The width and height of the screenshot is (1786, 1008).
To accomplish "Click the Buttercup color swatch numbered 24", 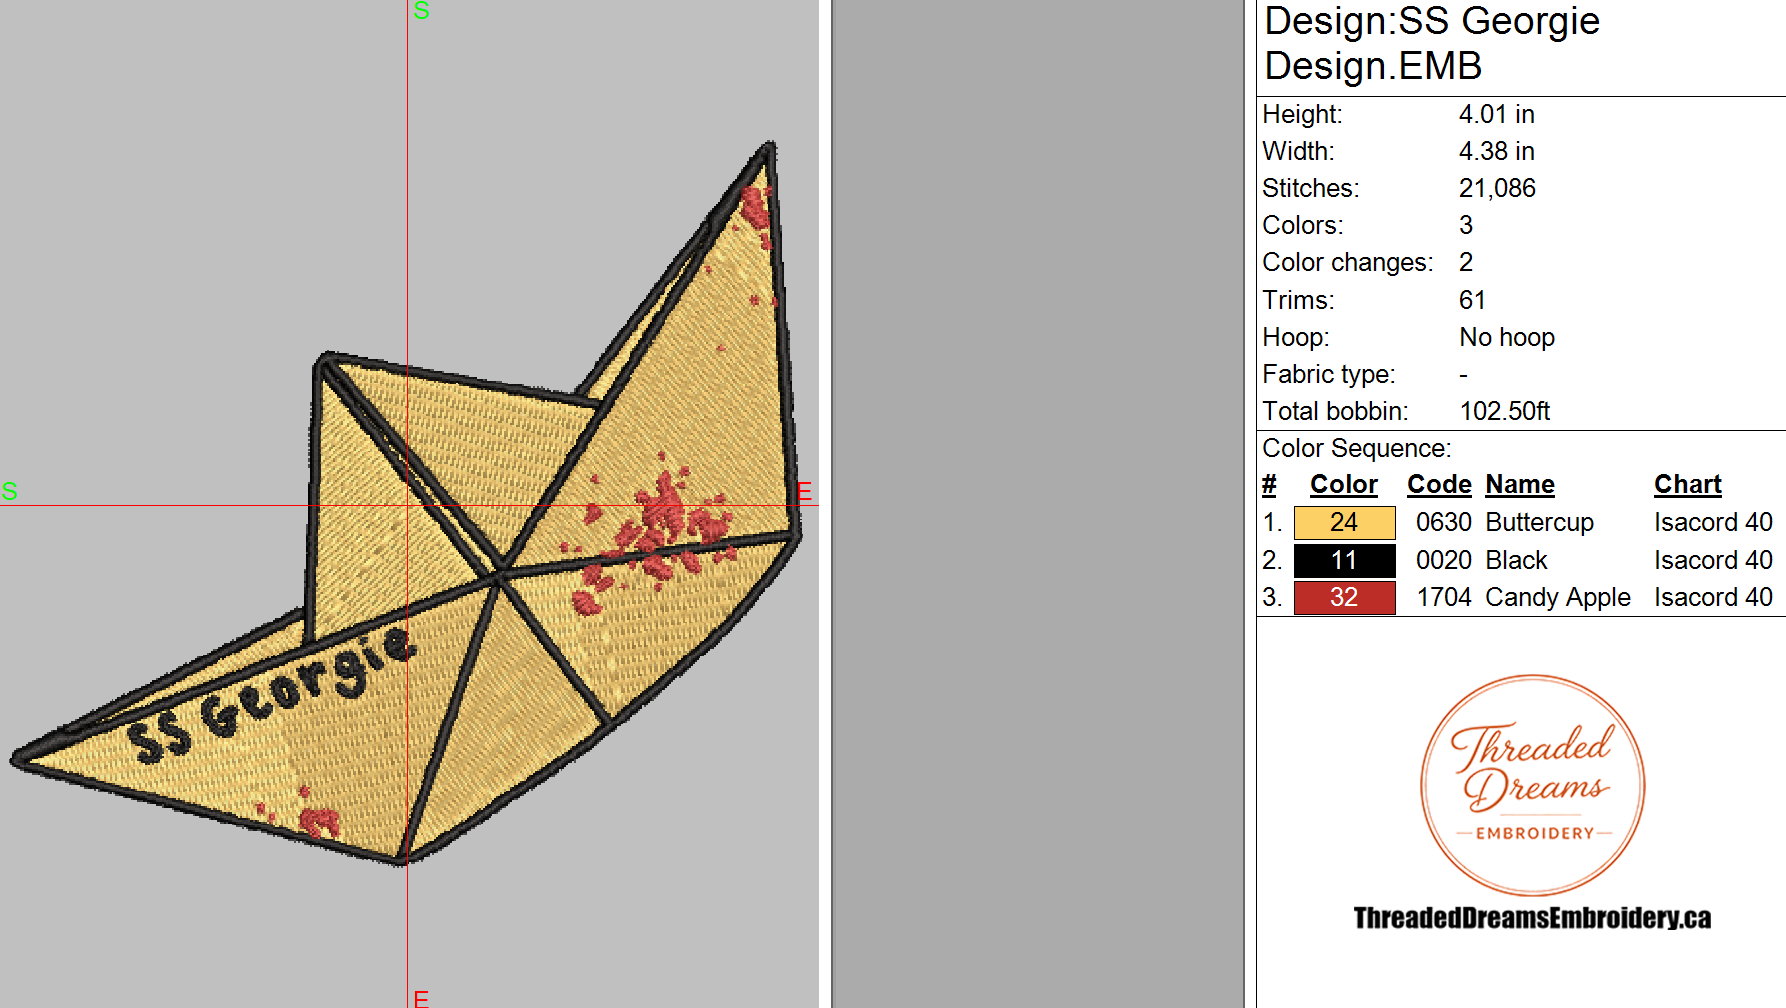I will (x=1344, y=523).
